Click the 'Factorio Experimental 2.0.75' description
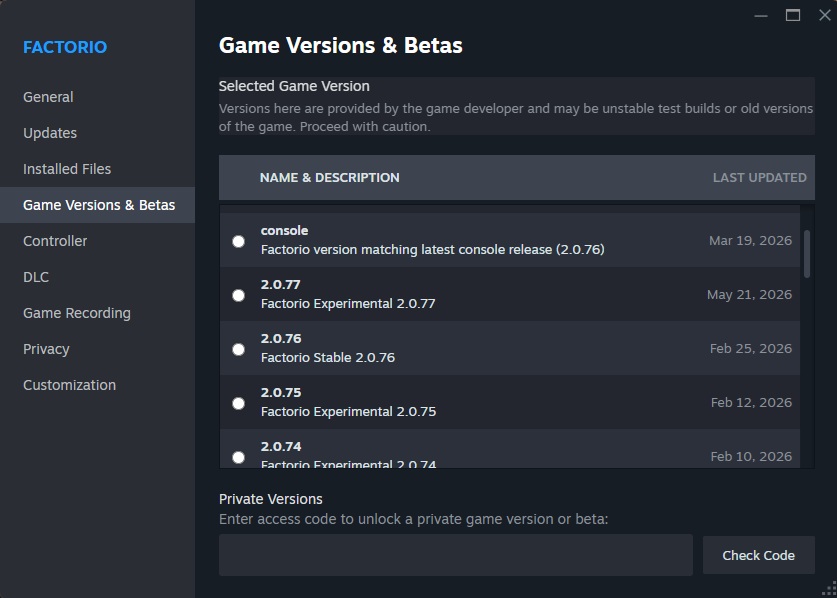Screen dimensions: 837x598 349,412
